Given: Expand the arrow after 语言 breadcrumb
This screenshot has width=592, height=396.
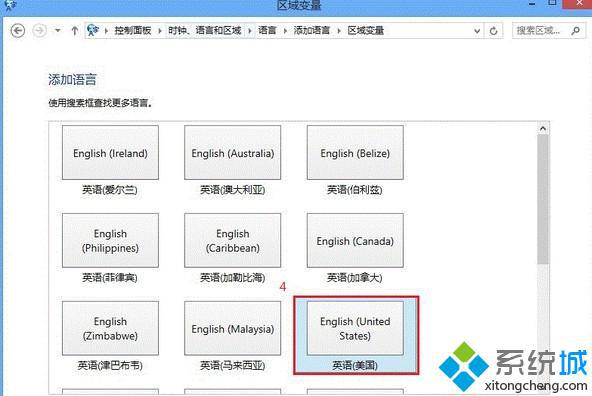Looking at the screenshot, I should tap(285, 31).
